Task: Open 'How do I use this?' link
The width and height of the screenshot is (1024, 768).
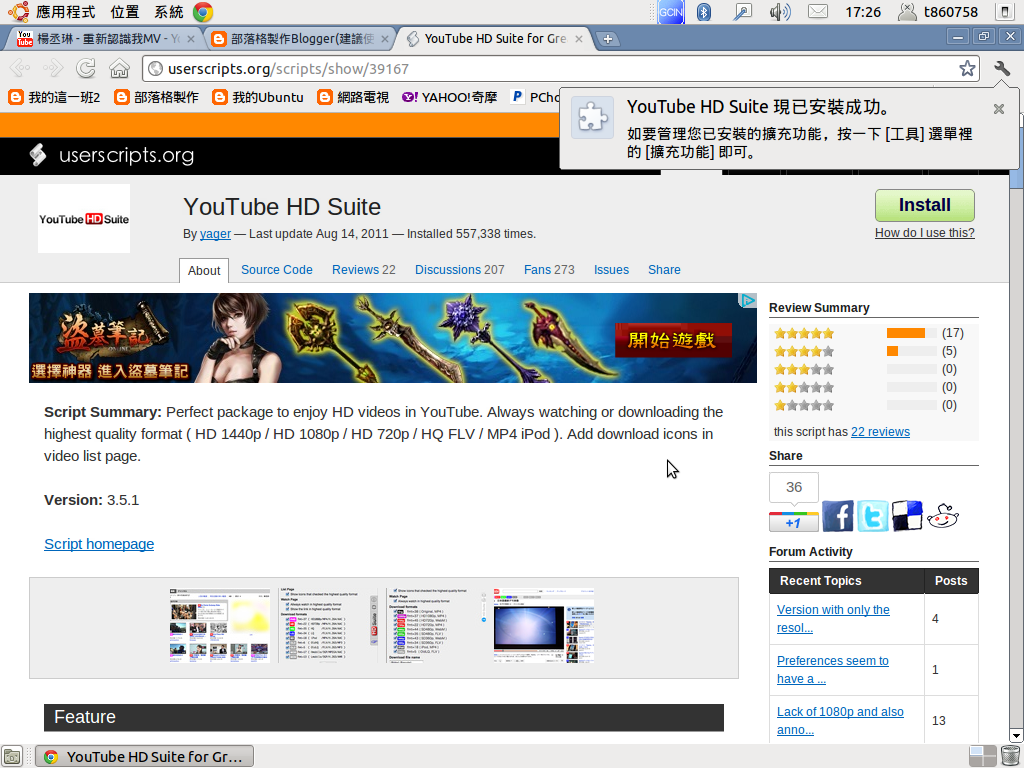Action: (925, 233)
